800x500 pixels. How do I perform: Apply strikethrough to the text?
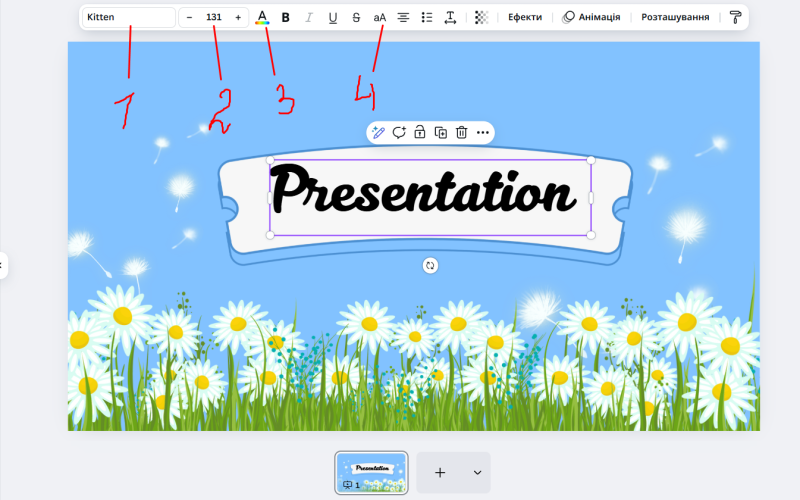[x=356, y=17]
